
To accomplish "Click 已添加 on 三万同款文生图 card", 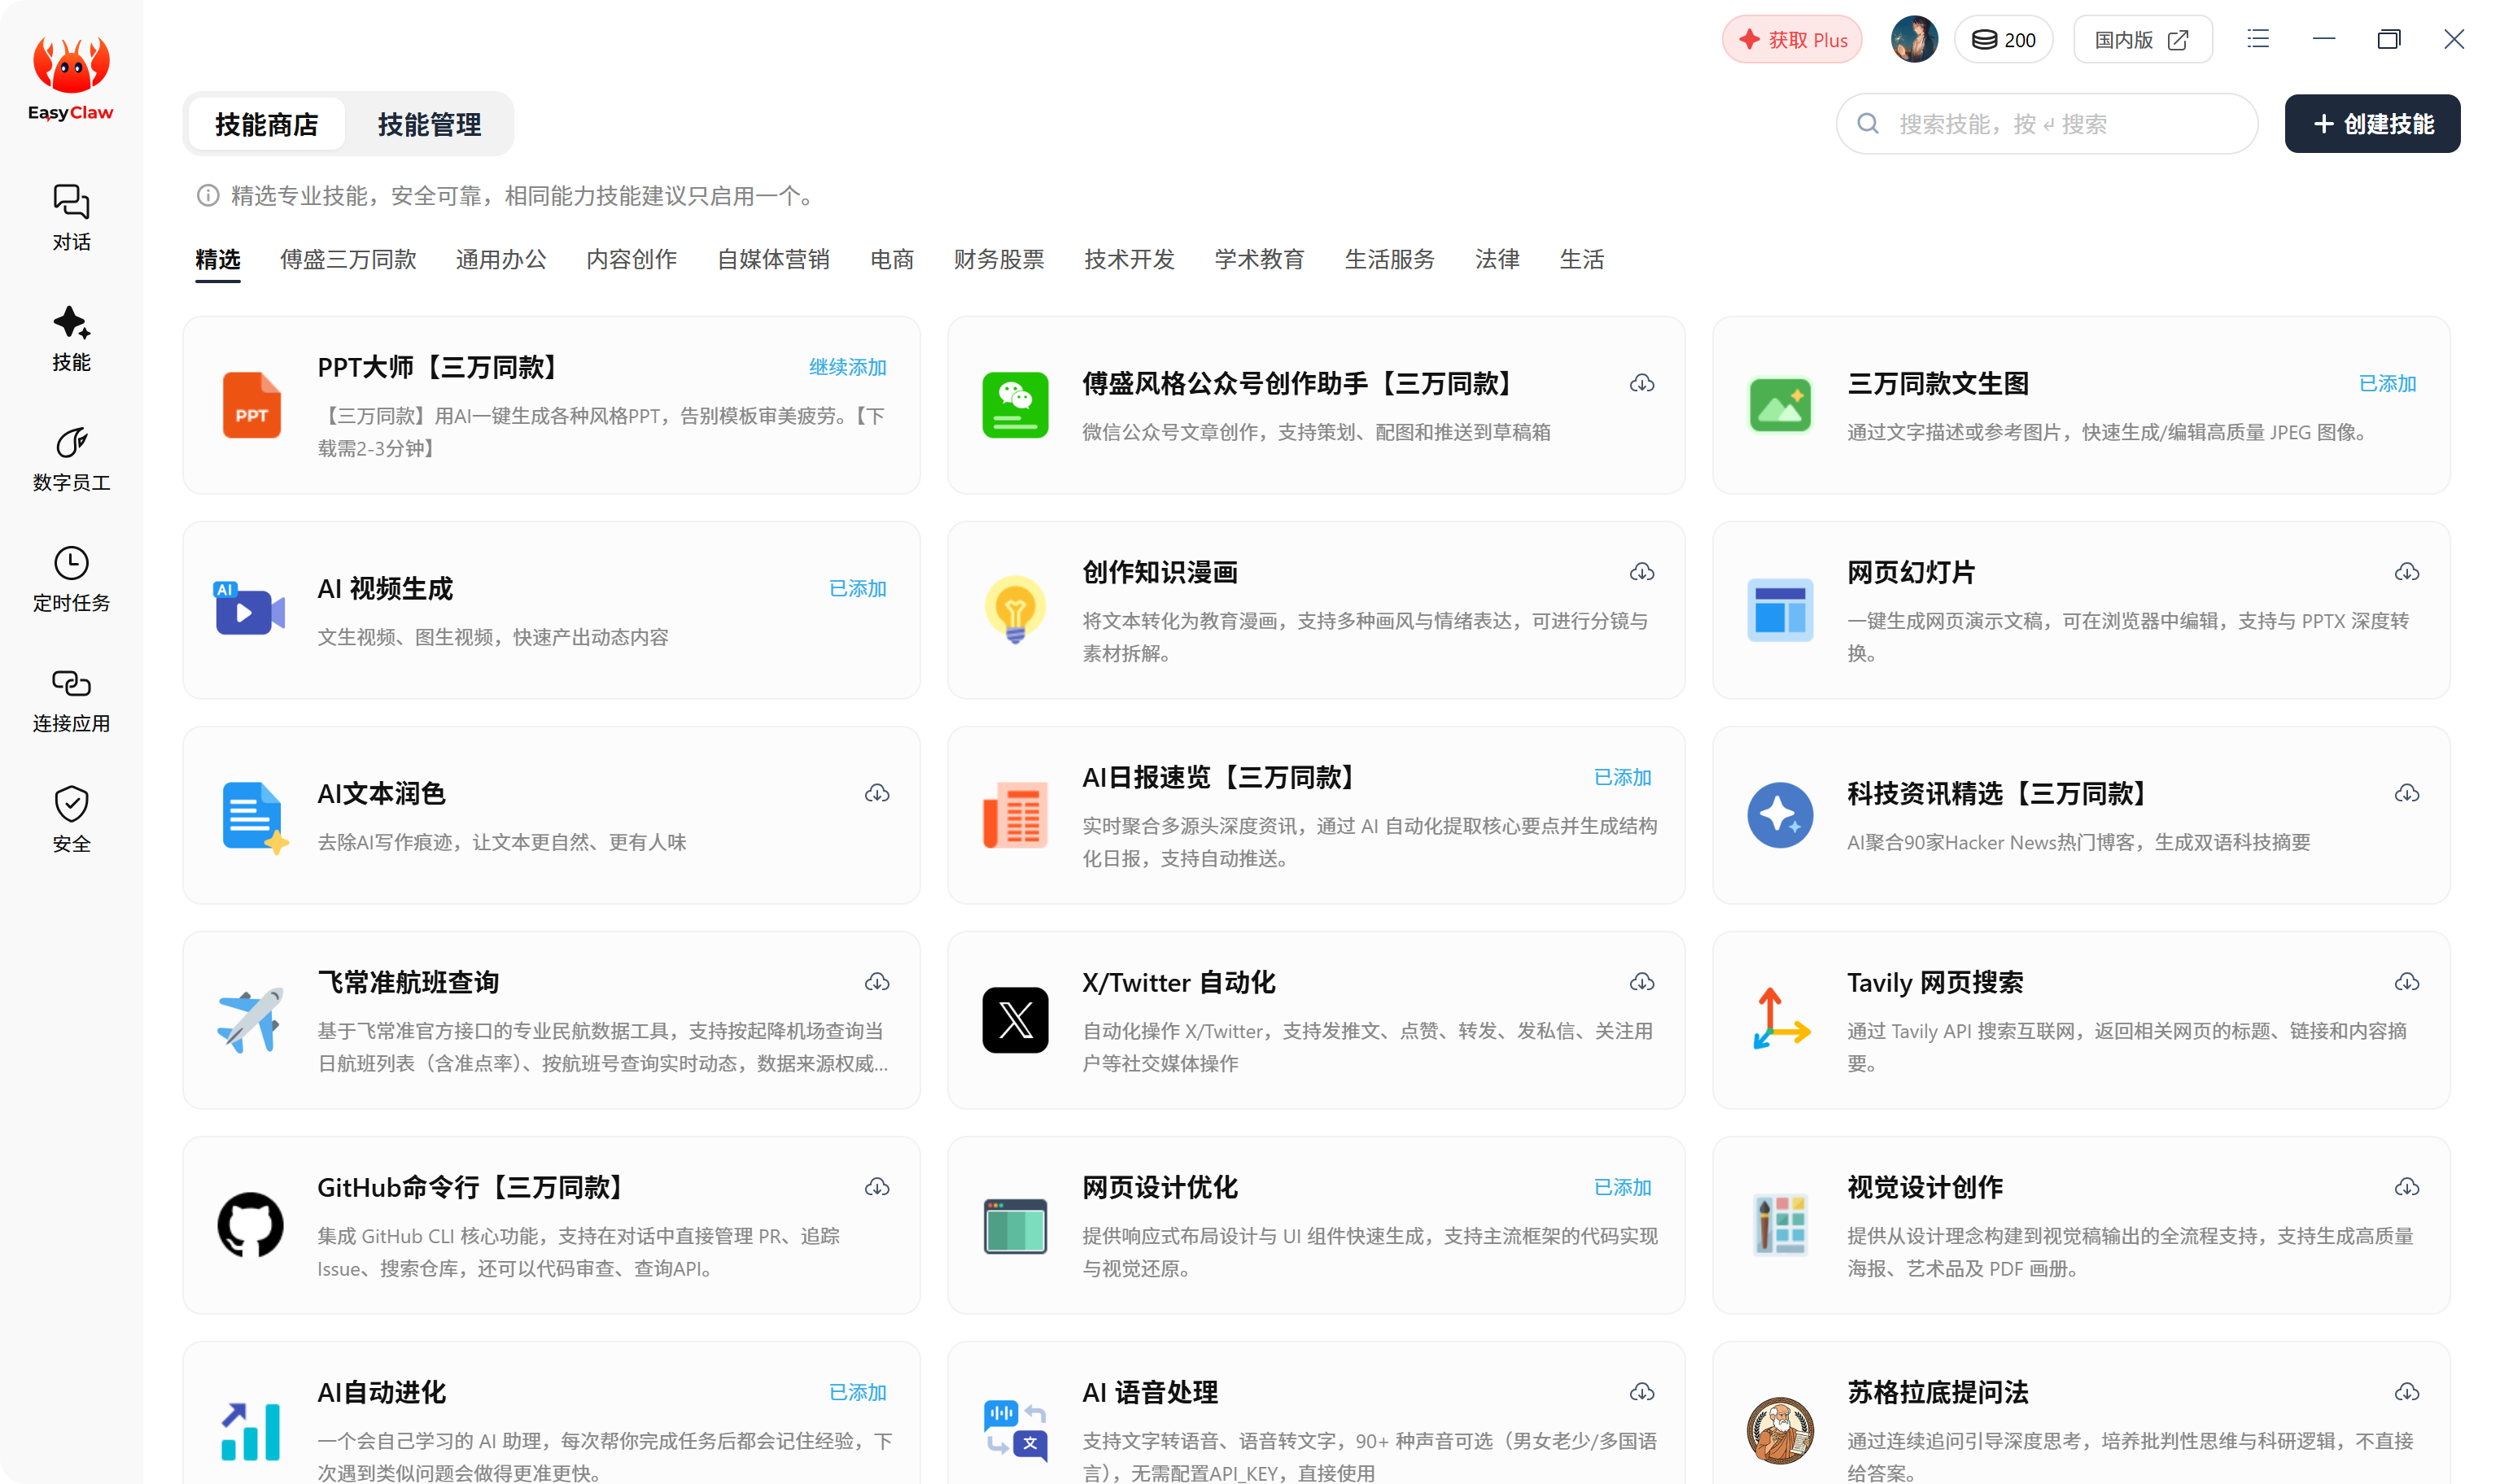I will click(2386, 383).
